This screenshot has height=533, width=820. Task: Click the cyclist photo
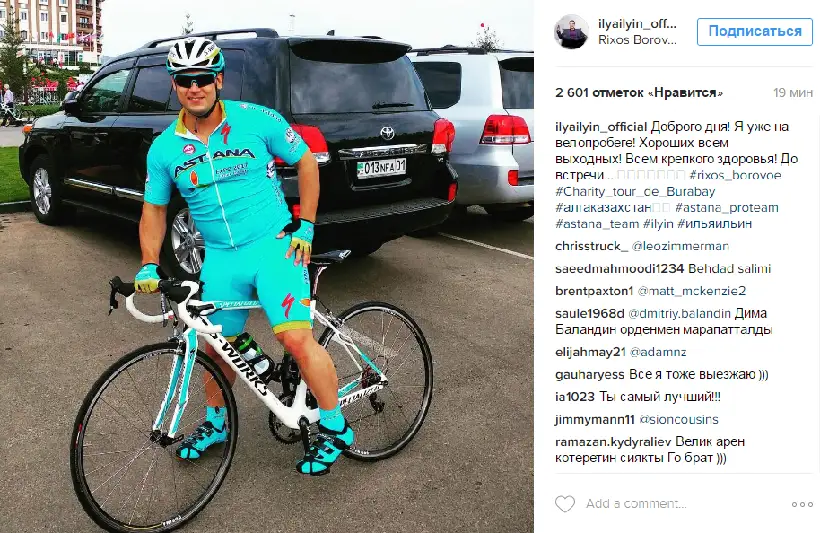click(267, 267)
